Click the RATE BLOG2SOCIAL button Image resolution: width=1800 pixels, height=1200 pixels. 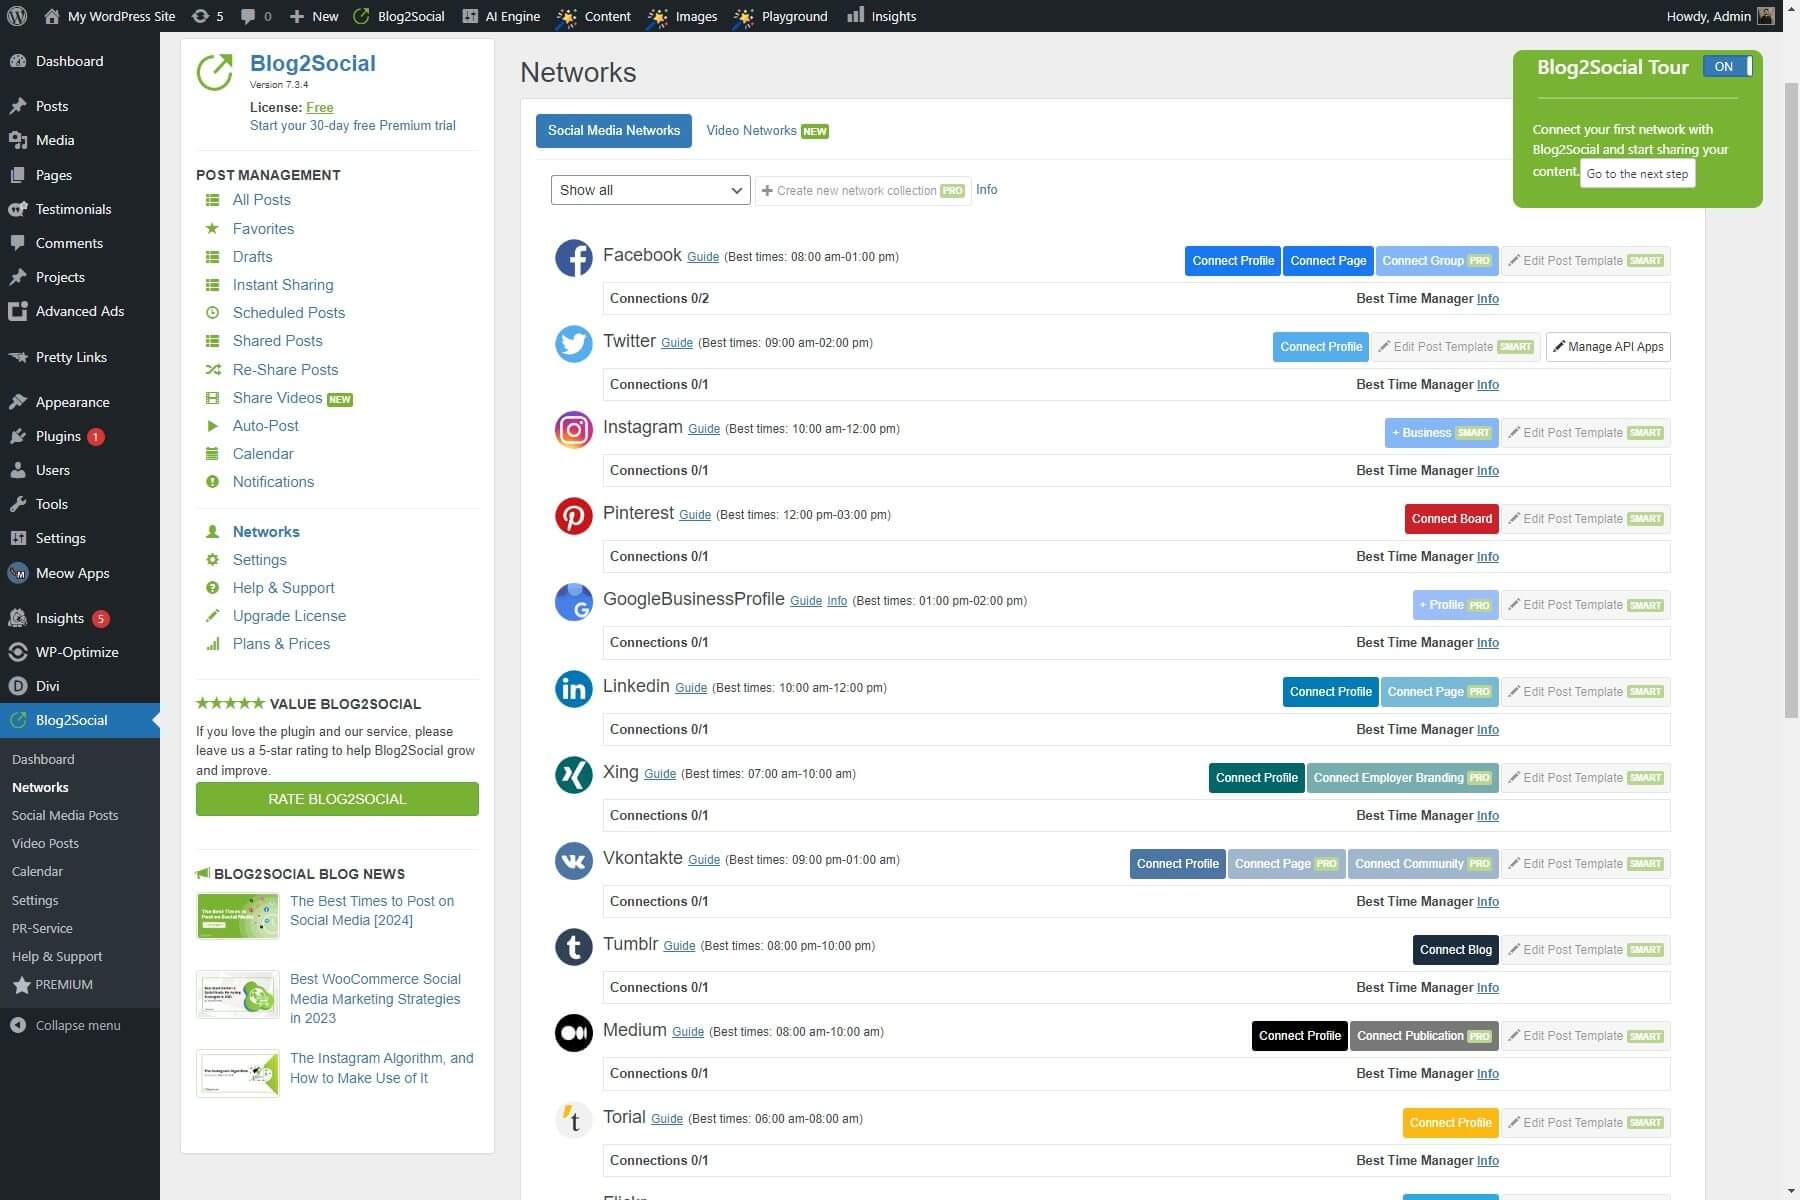pyautogui.click(x=337, y=799)
